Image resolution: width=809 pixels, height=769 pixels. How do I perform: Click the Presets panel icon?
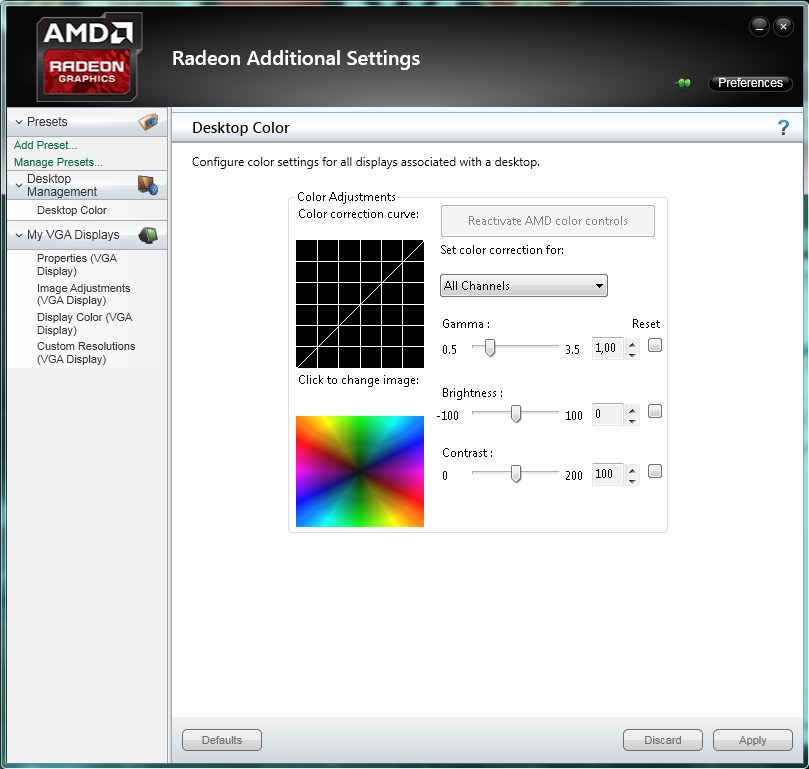tap(148, 122)
